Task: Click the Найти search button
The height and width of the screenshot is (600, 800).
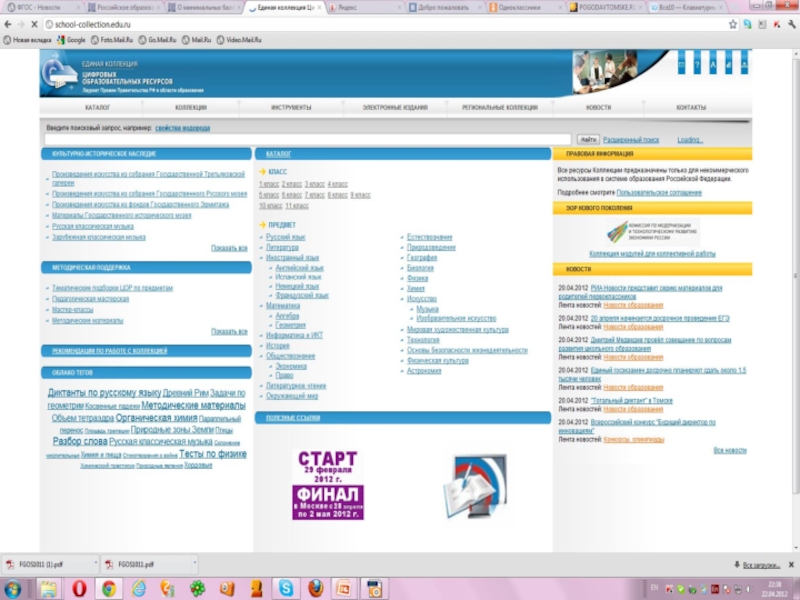Action: pos(588,139)
